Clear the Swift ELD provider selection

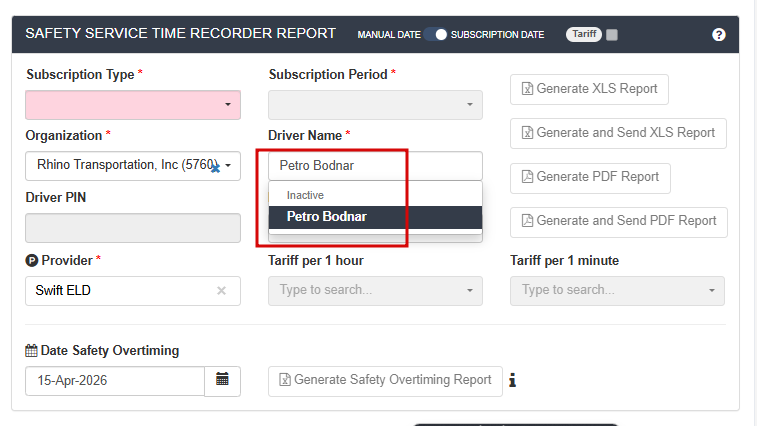coord(222,291)
